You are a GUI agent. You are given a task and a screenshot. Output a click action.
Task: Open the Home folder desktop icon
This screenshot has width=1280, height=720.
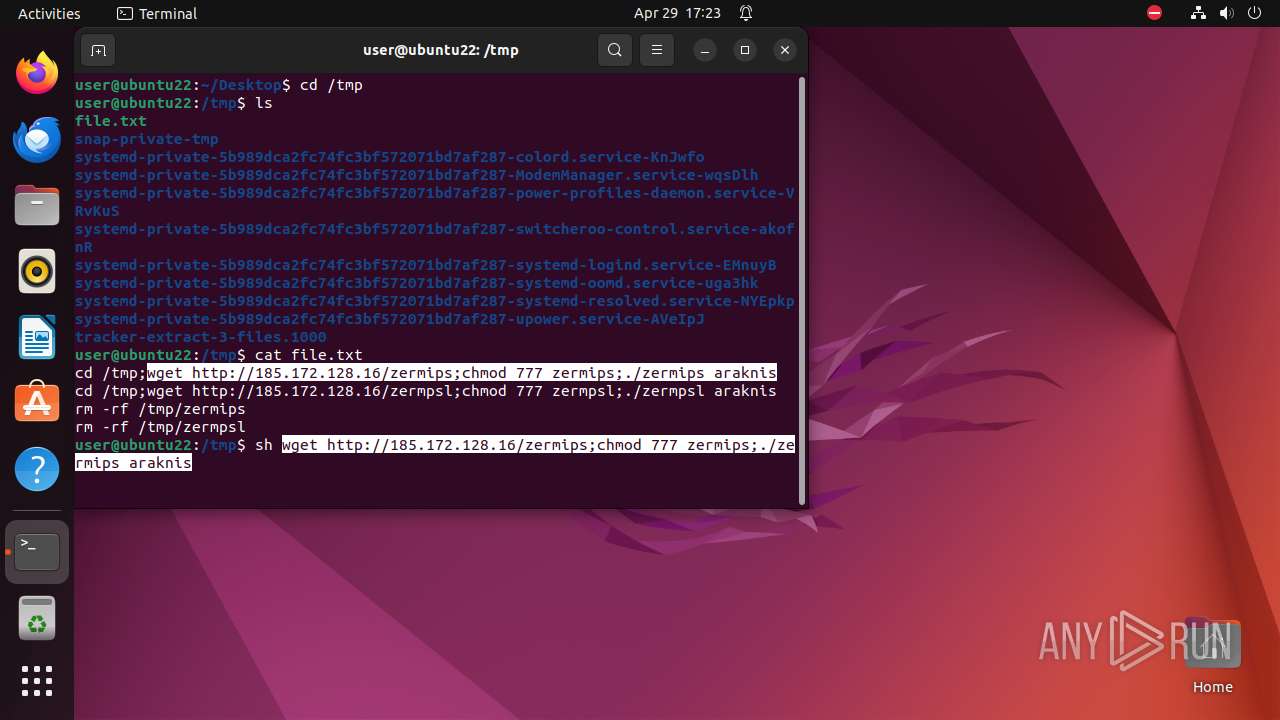[1212, 656]
